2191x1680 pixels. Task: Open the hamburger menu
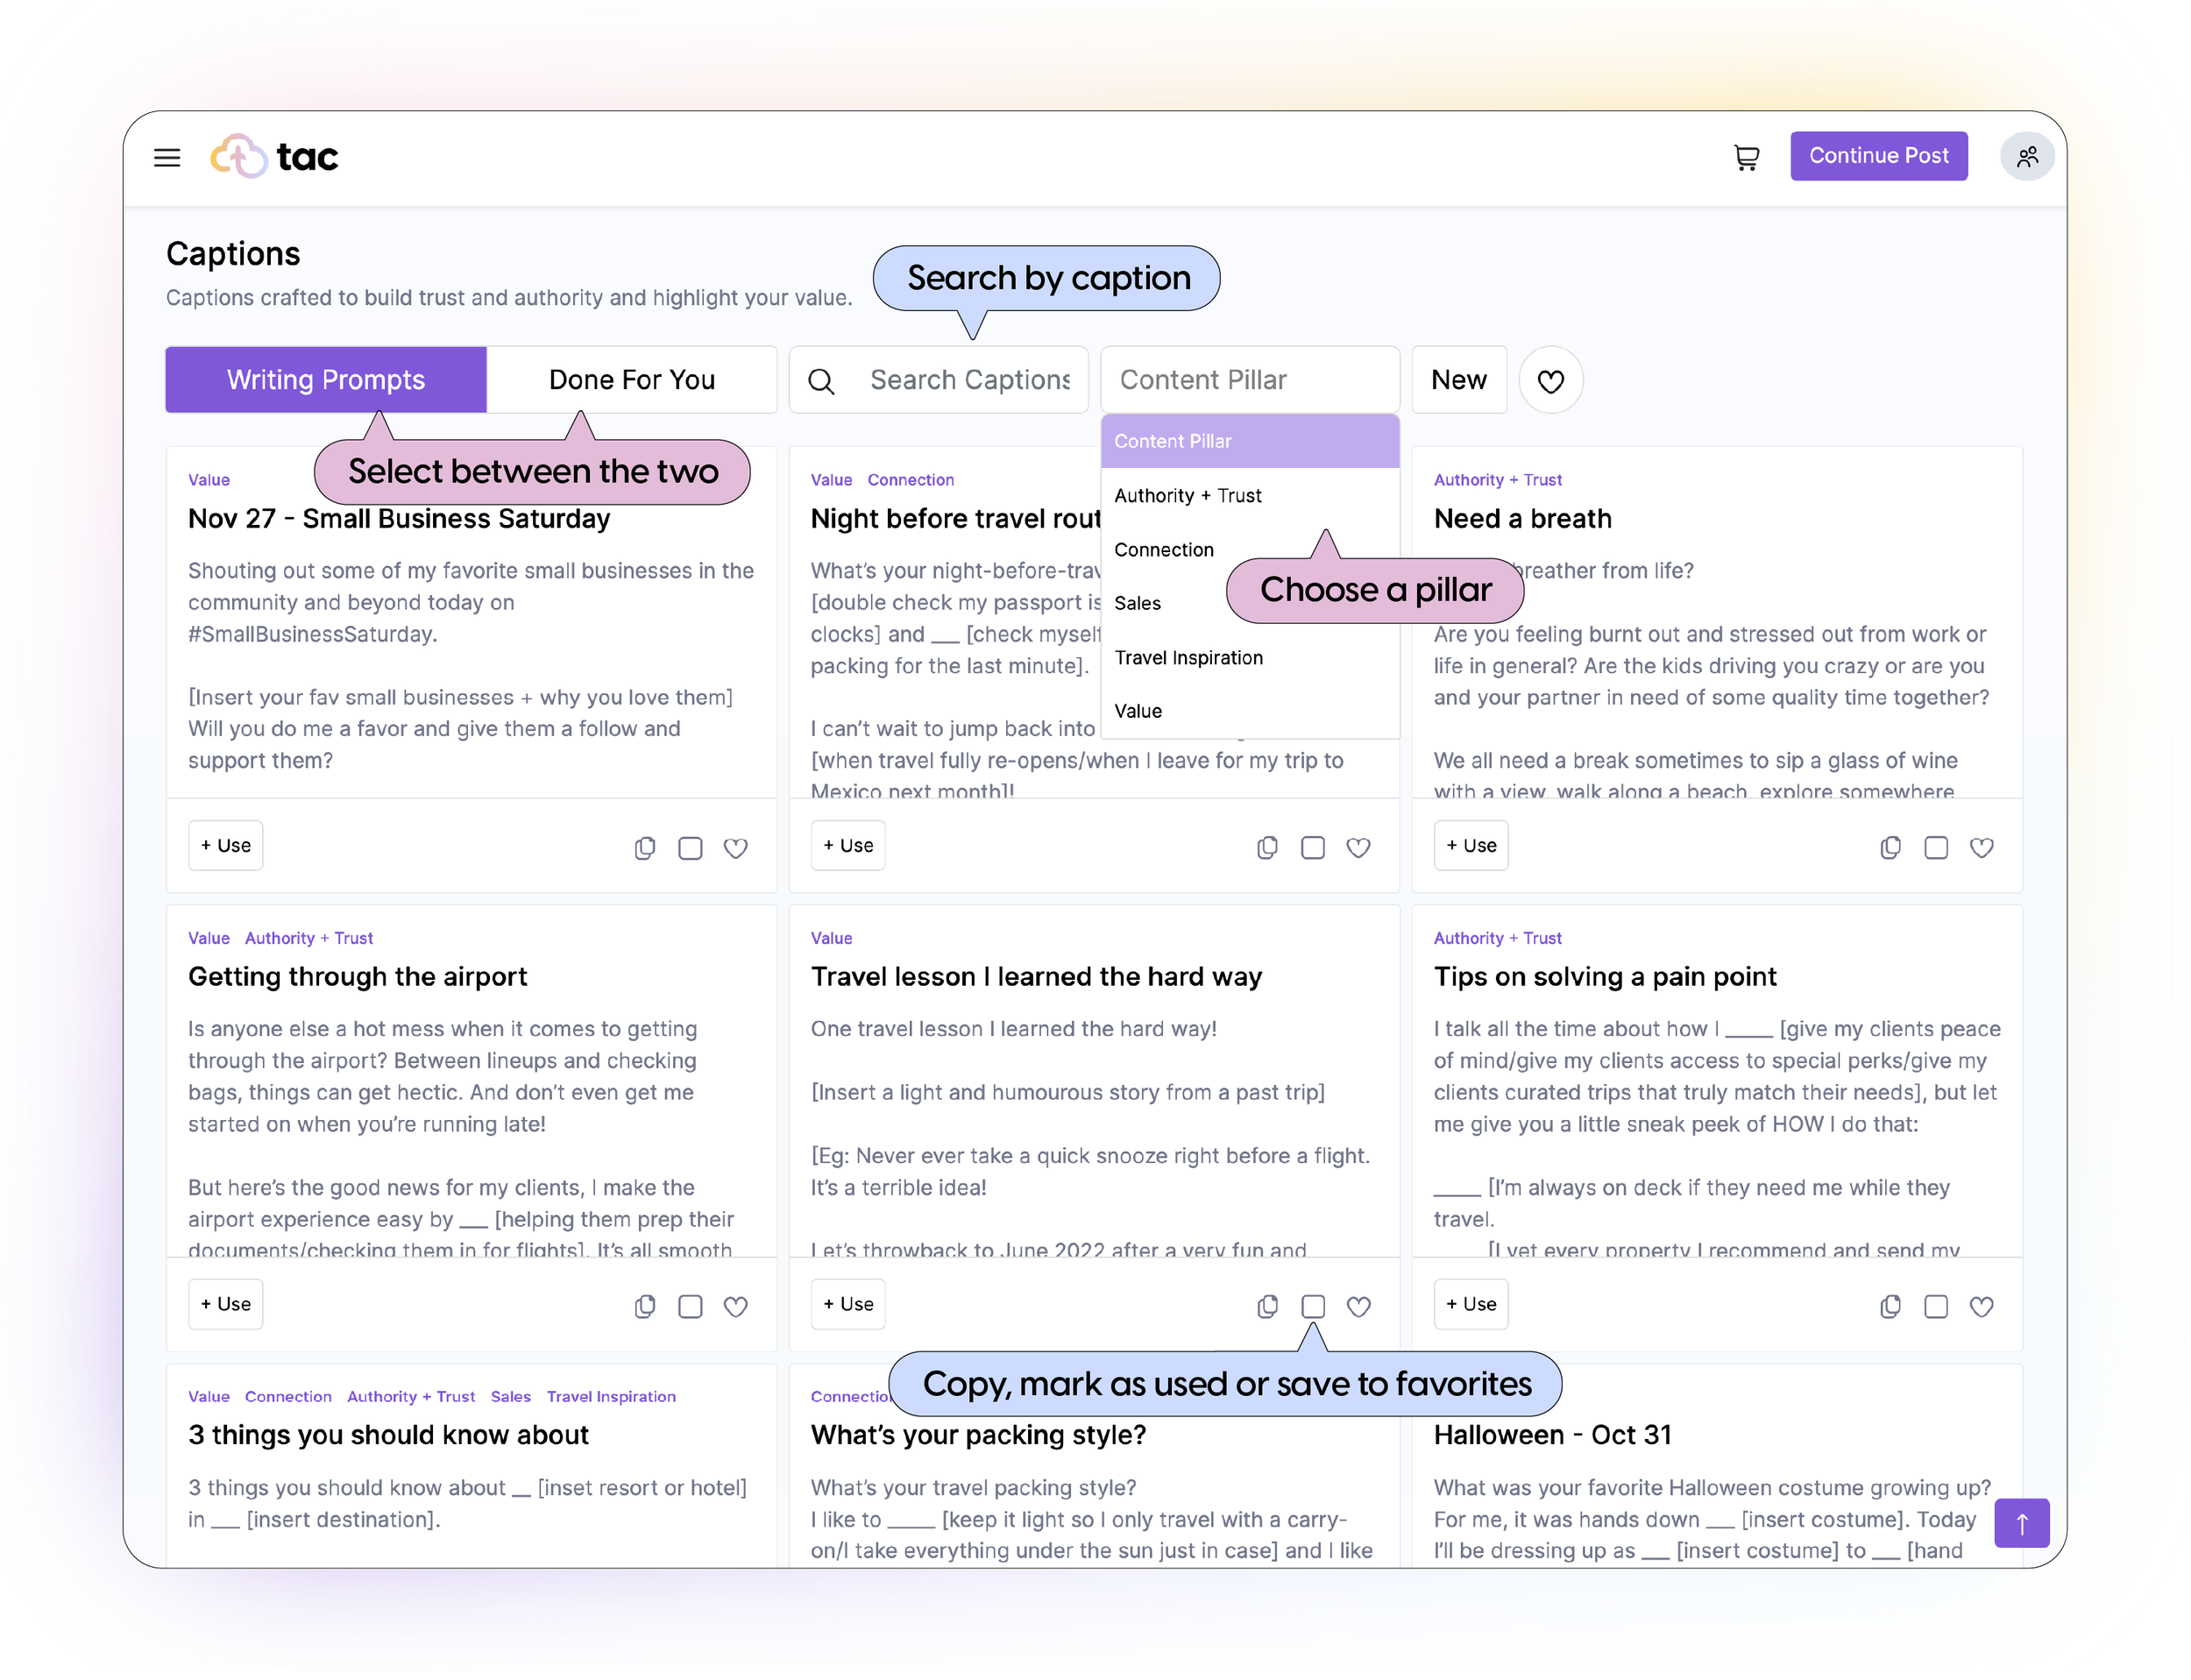click(x=167, y=157)
